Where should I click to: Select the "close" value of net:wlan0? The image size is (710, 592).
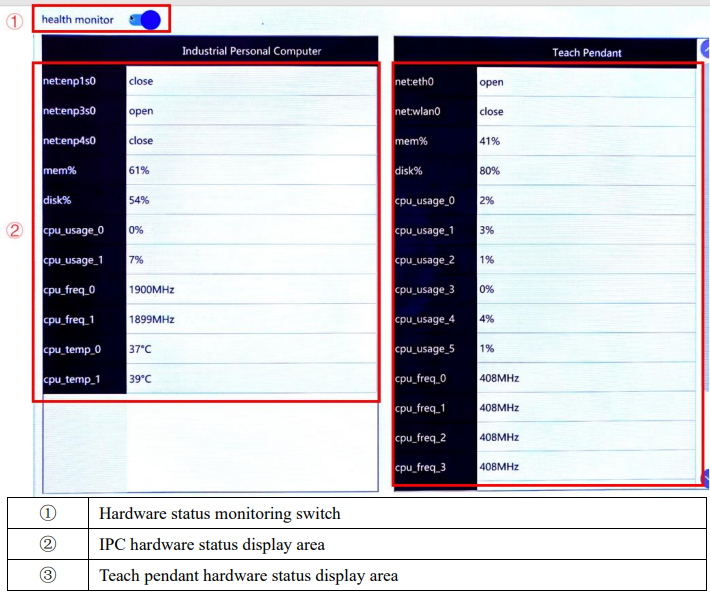(x=491, y=111)
